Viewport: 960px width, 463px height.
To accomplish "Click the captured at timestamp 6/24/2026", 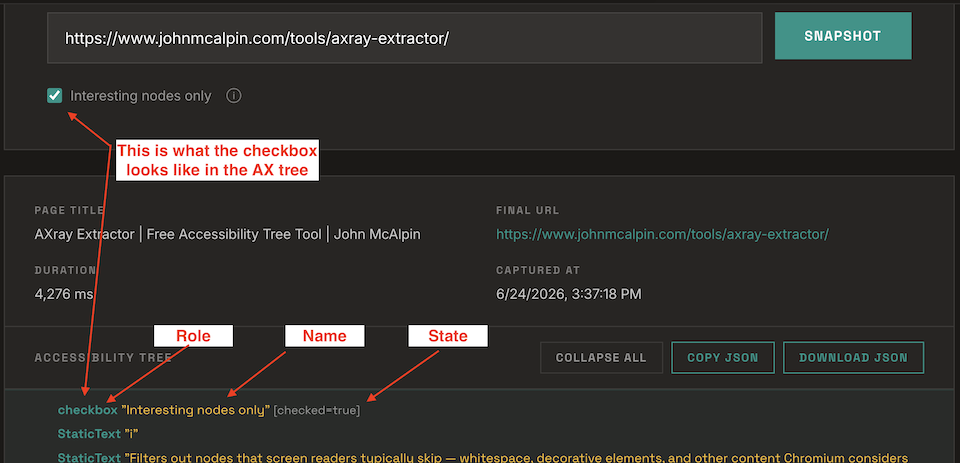I will click(569, 294).
